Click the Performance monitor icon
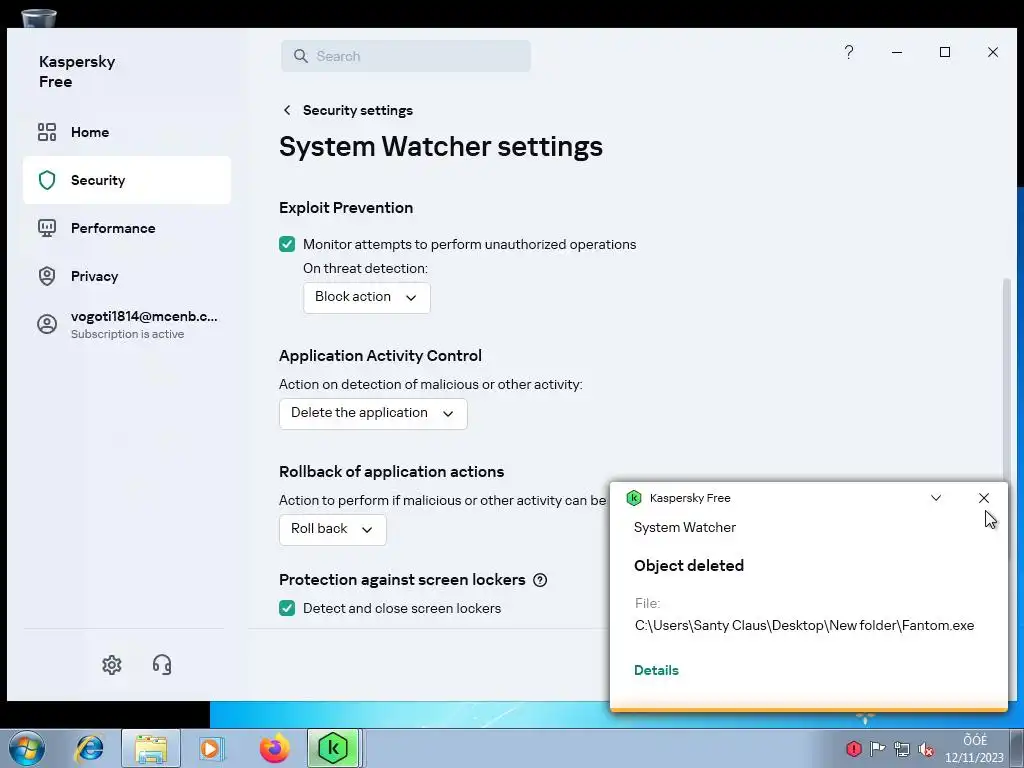Viewport: 1024px width, 768px height. coord(47,228)
